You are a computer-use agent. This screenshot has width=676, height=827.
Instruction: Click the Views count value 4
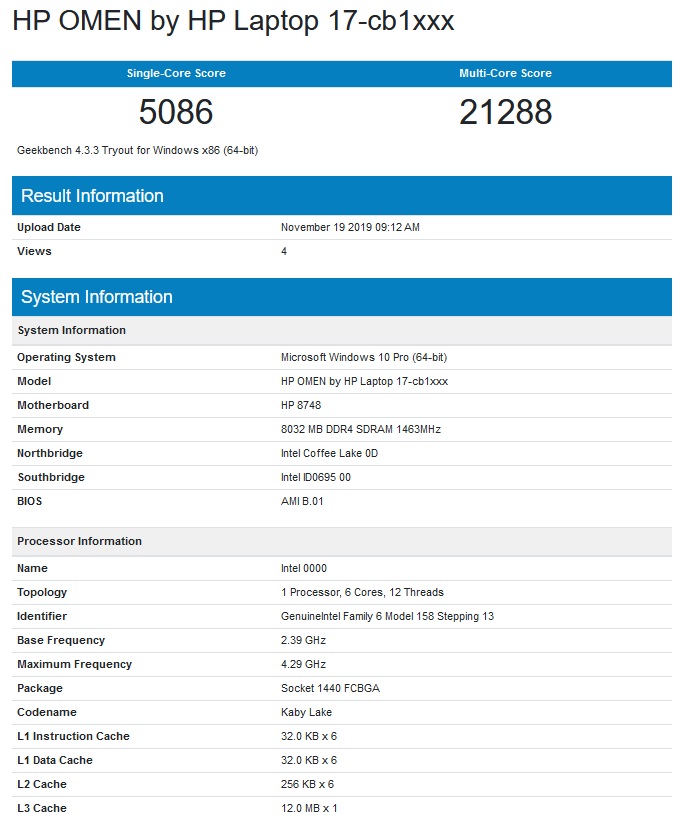click(x=284, y=251)
